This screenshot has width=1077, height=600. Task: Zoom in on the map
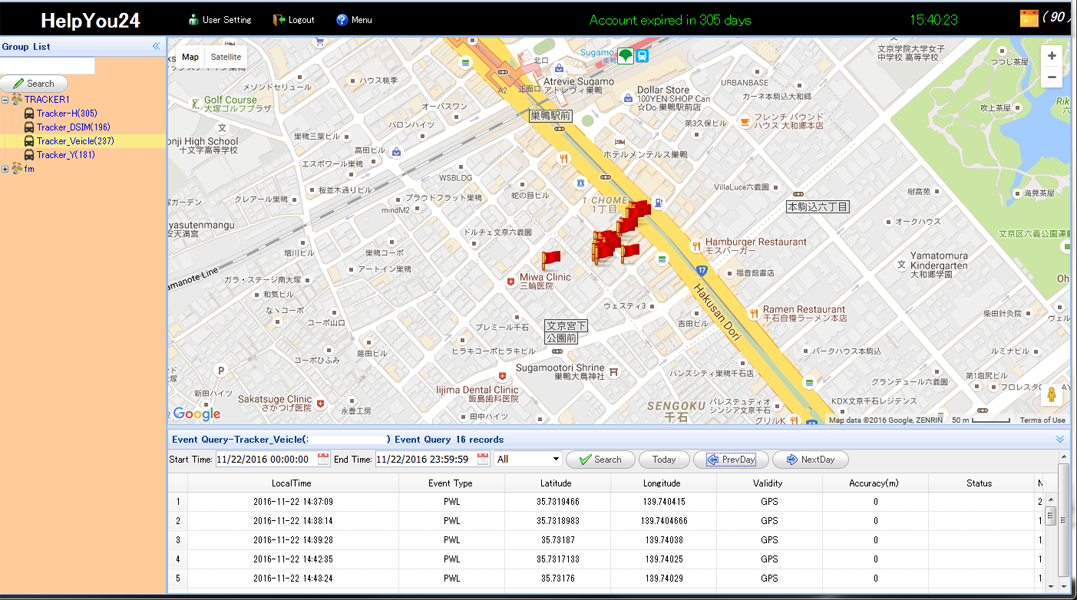(1051, 56)
